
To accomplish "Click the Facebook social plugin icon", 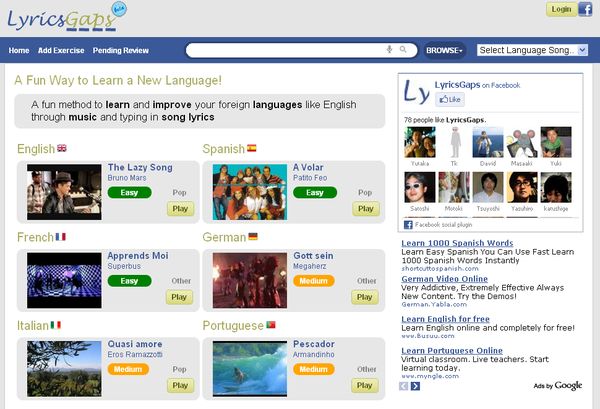I will [x=408, y=225].
